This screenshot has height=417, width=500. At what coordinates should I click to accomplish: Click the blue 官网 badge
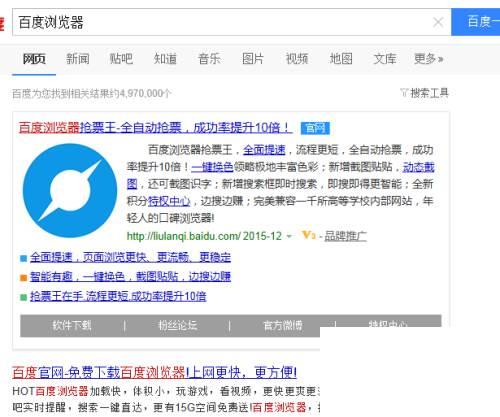coord(315,128)
